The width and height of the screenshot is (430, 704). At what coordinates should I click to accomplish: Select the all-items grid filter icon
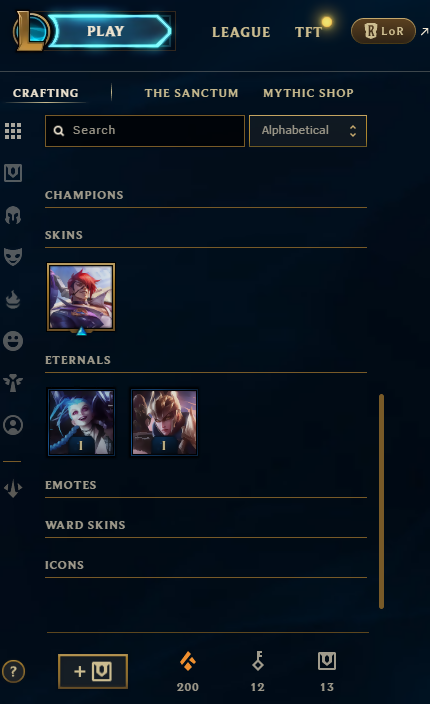click(x=13, y=131)
